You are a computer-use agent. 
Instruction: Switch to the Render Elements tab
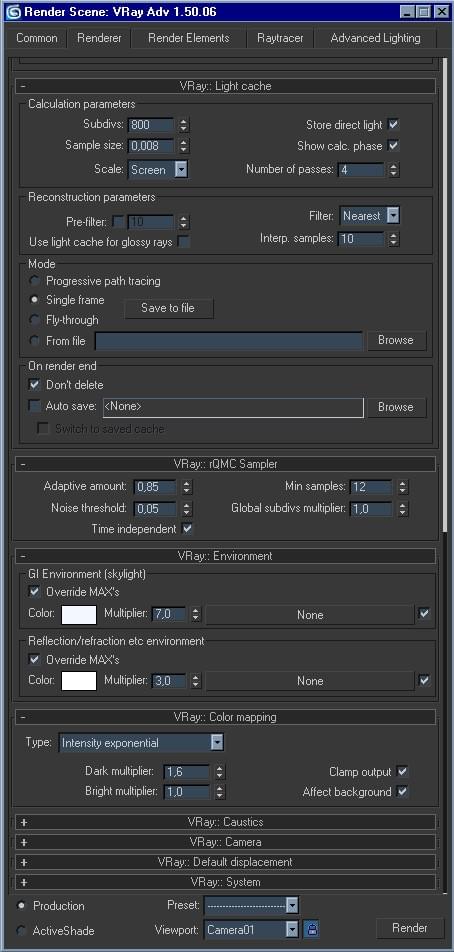point(189,38)
